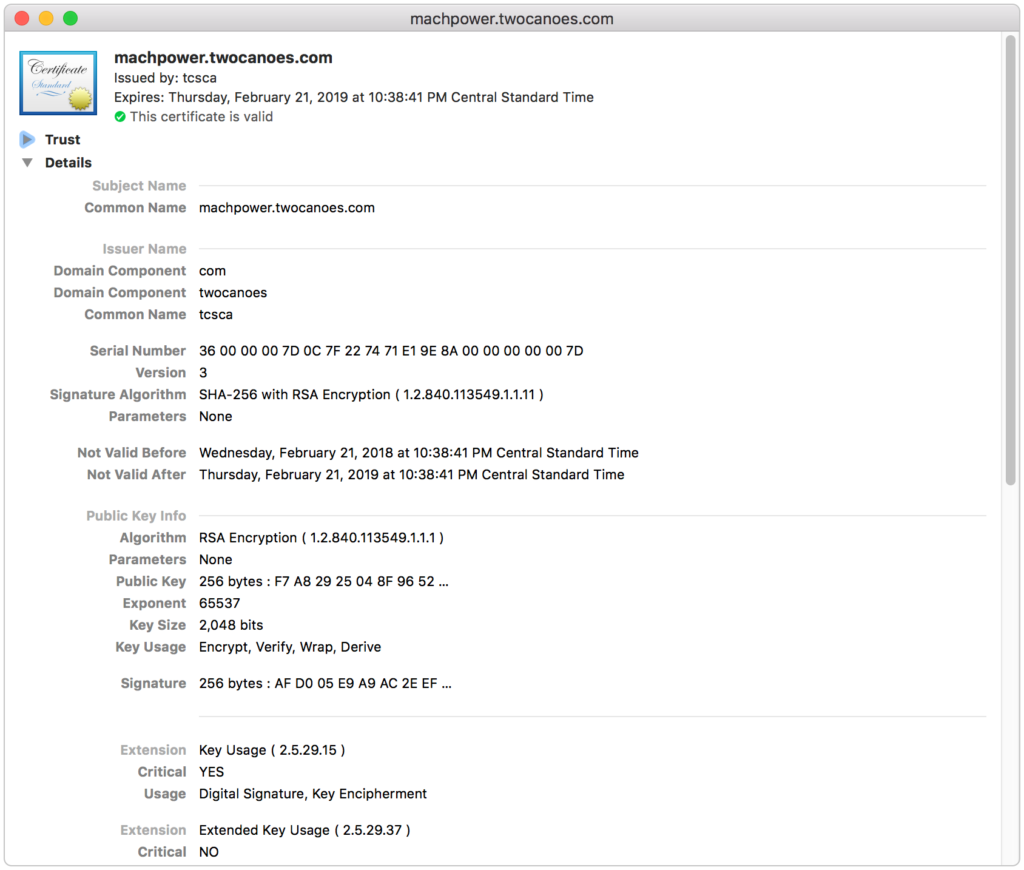The image size is (1024, 870).
Task: Select Issuer Common Name value 'tcsca'
Action: tap(216, 315)
